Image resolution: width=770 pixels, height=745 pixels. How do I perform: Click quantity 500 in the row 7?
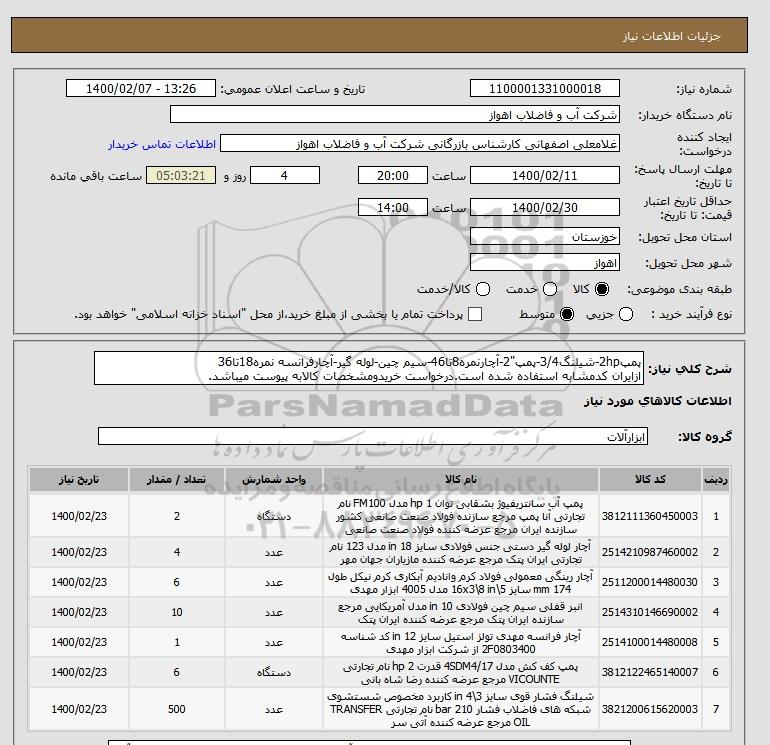(x=177, y=709)
